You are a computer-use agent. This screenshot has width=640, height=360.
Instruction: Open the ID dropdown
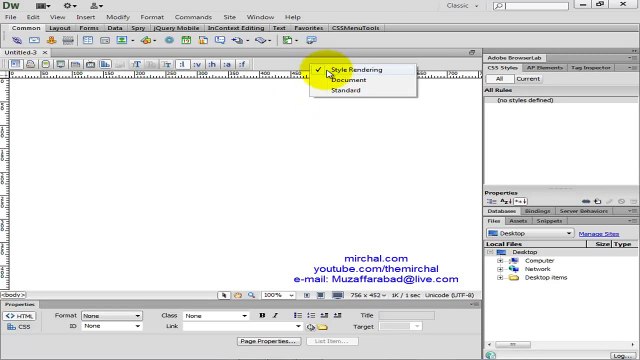coord(112,326)
